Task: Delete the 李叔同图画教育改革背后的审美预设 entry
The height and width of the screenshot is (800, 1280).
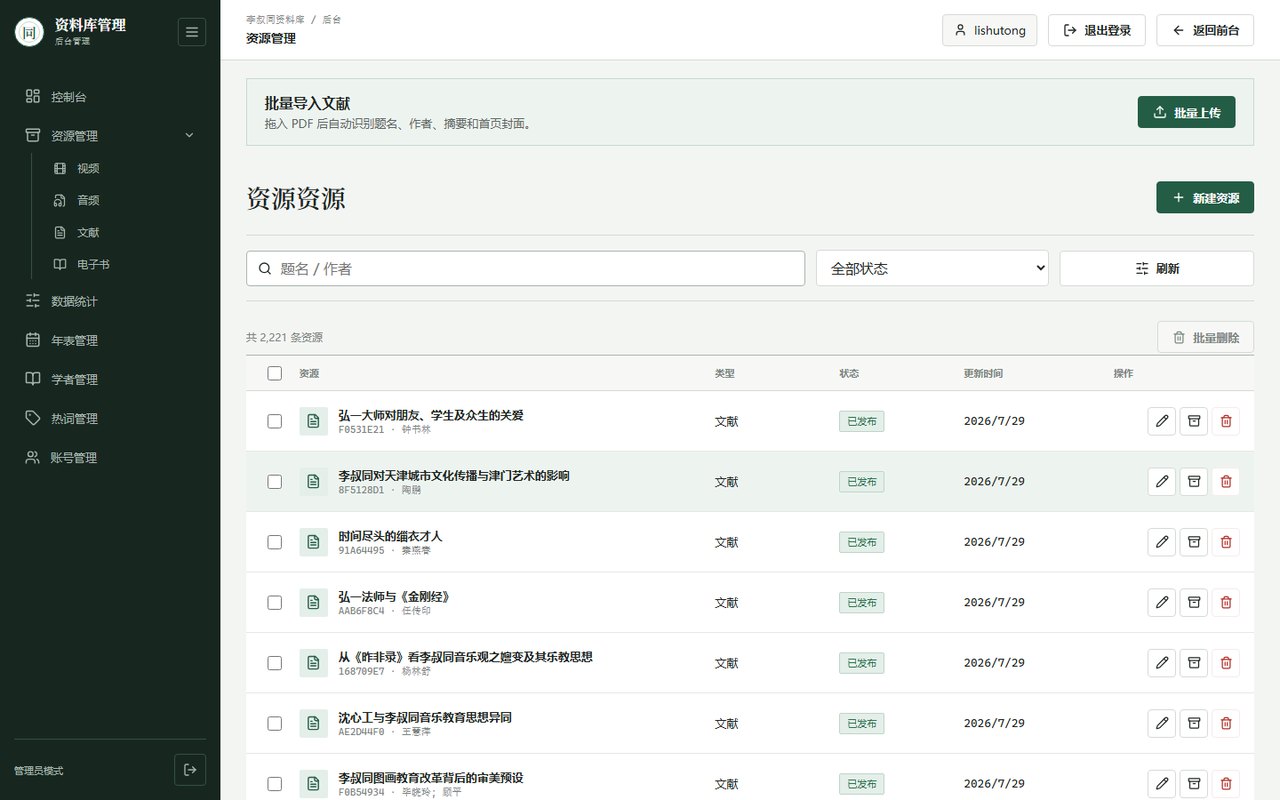Action: (1226, 784)
